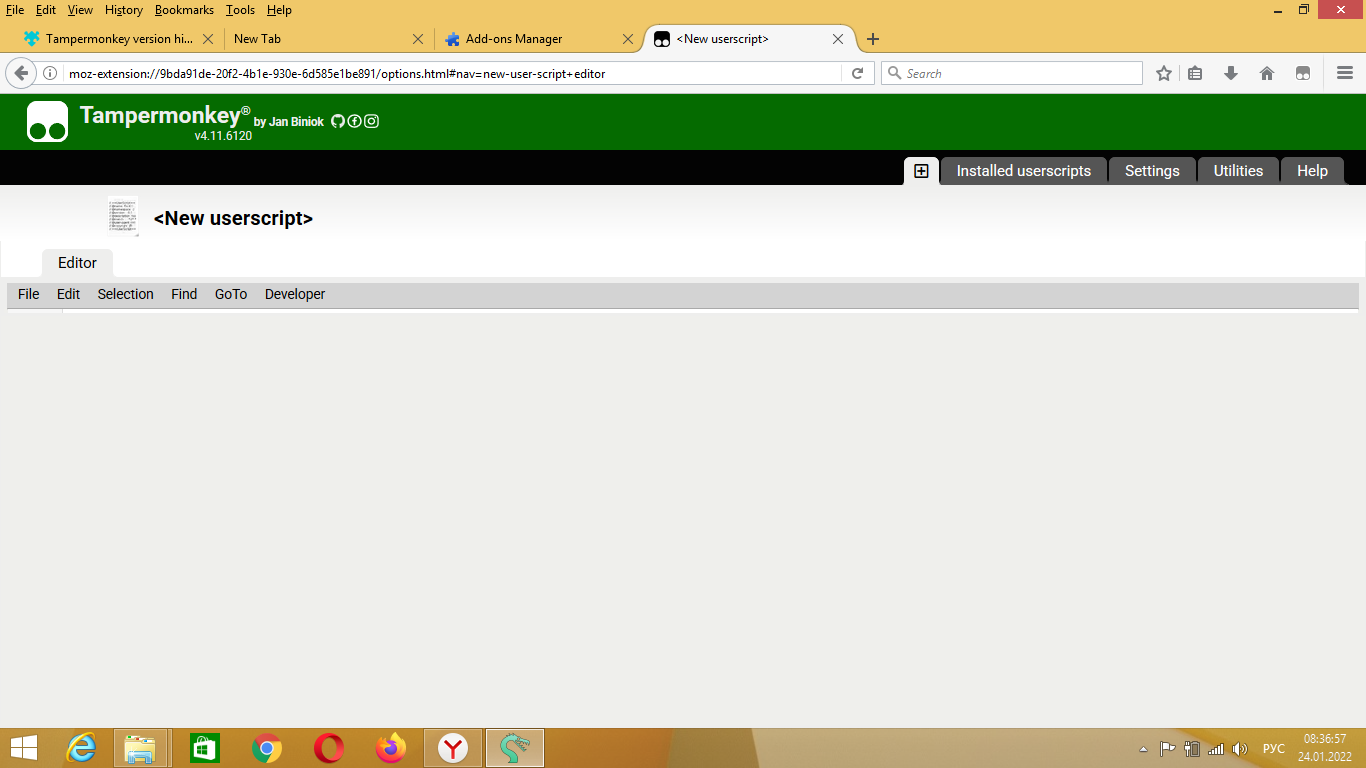Screen dimensions: 1366x768
Task: Bookmark this page with star icon
Action: 1164,73
